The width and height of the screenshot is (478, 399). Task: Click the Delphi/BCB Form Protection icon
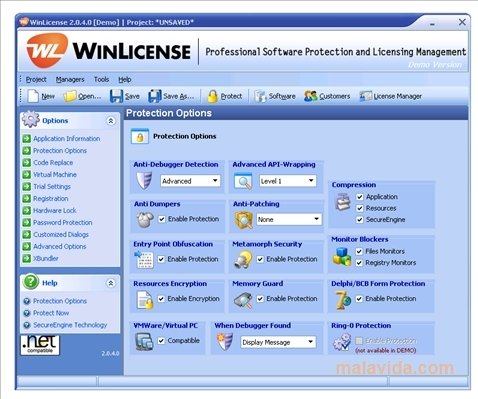click(343, 300)
